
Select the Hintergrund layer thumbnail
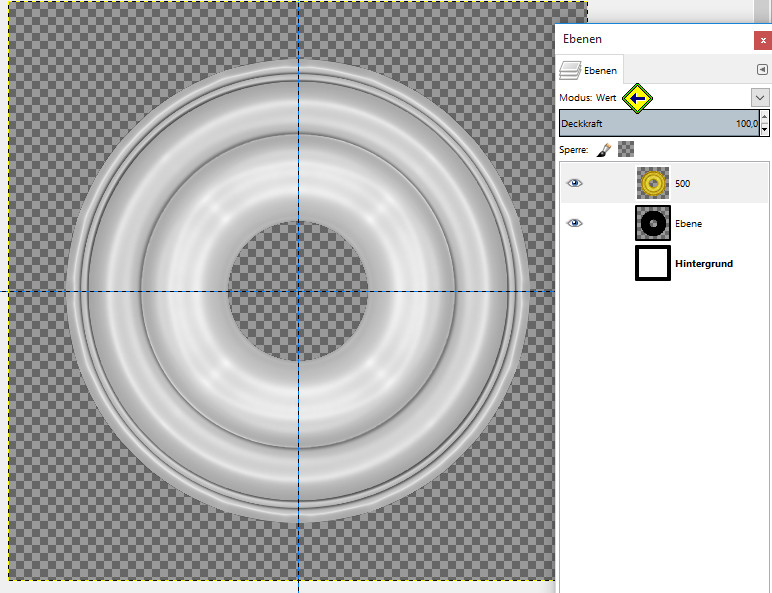click(x=653, y=263)
